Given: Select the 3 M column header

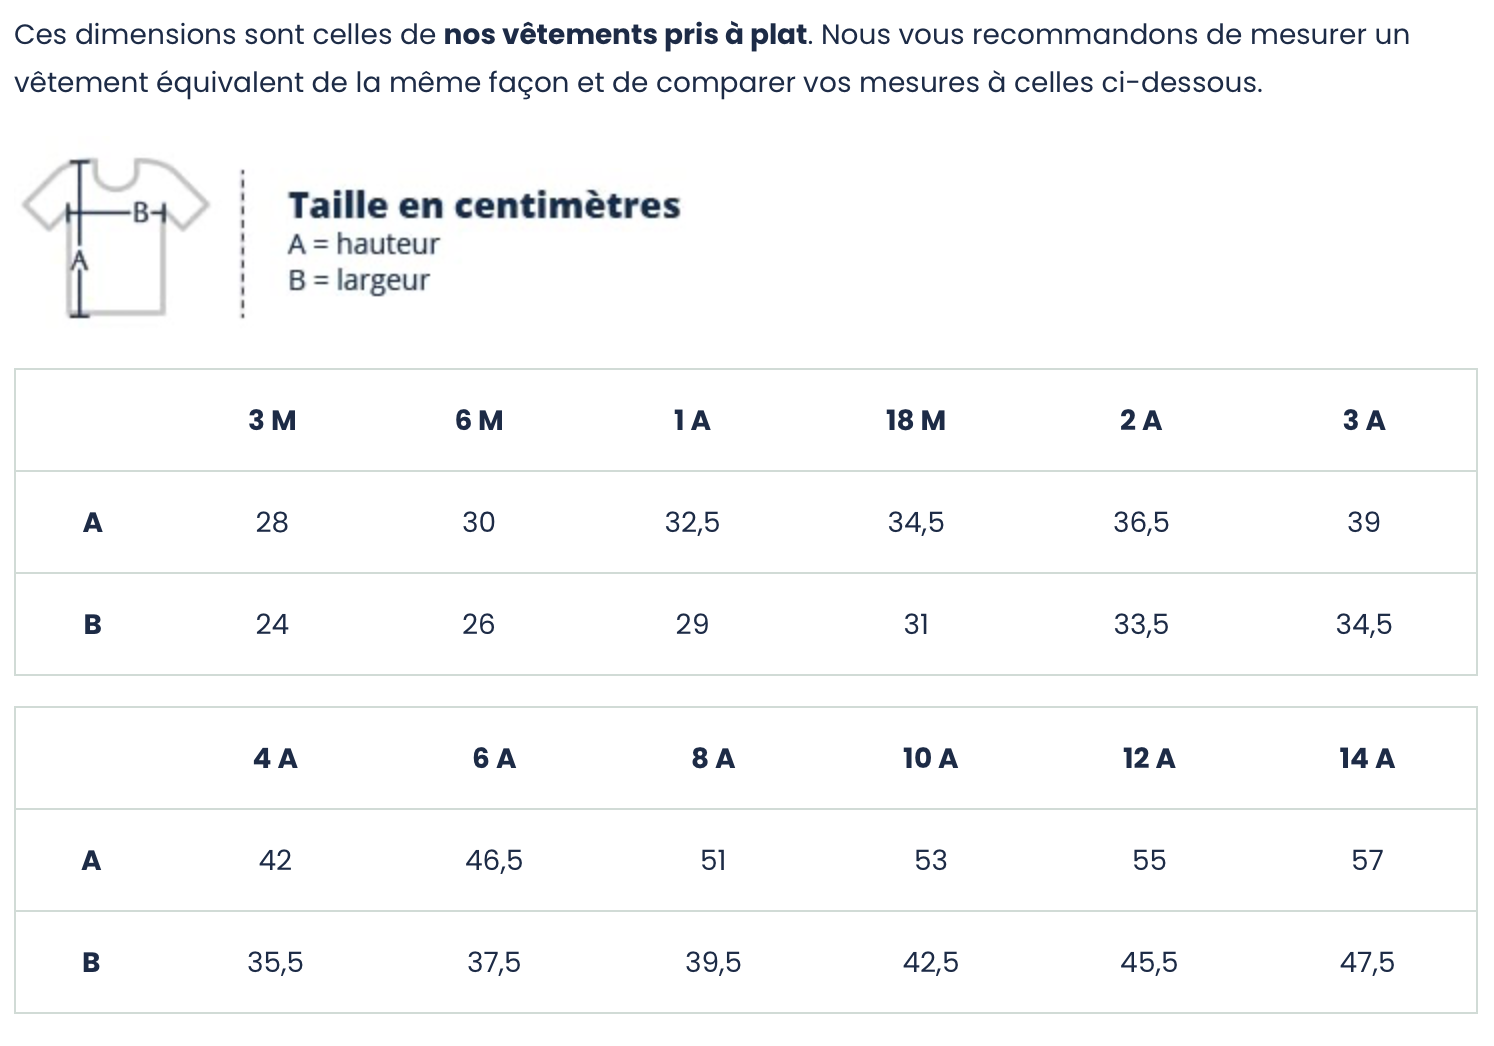Looking at the screenshot, I should [272, 421].
